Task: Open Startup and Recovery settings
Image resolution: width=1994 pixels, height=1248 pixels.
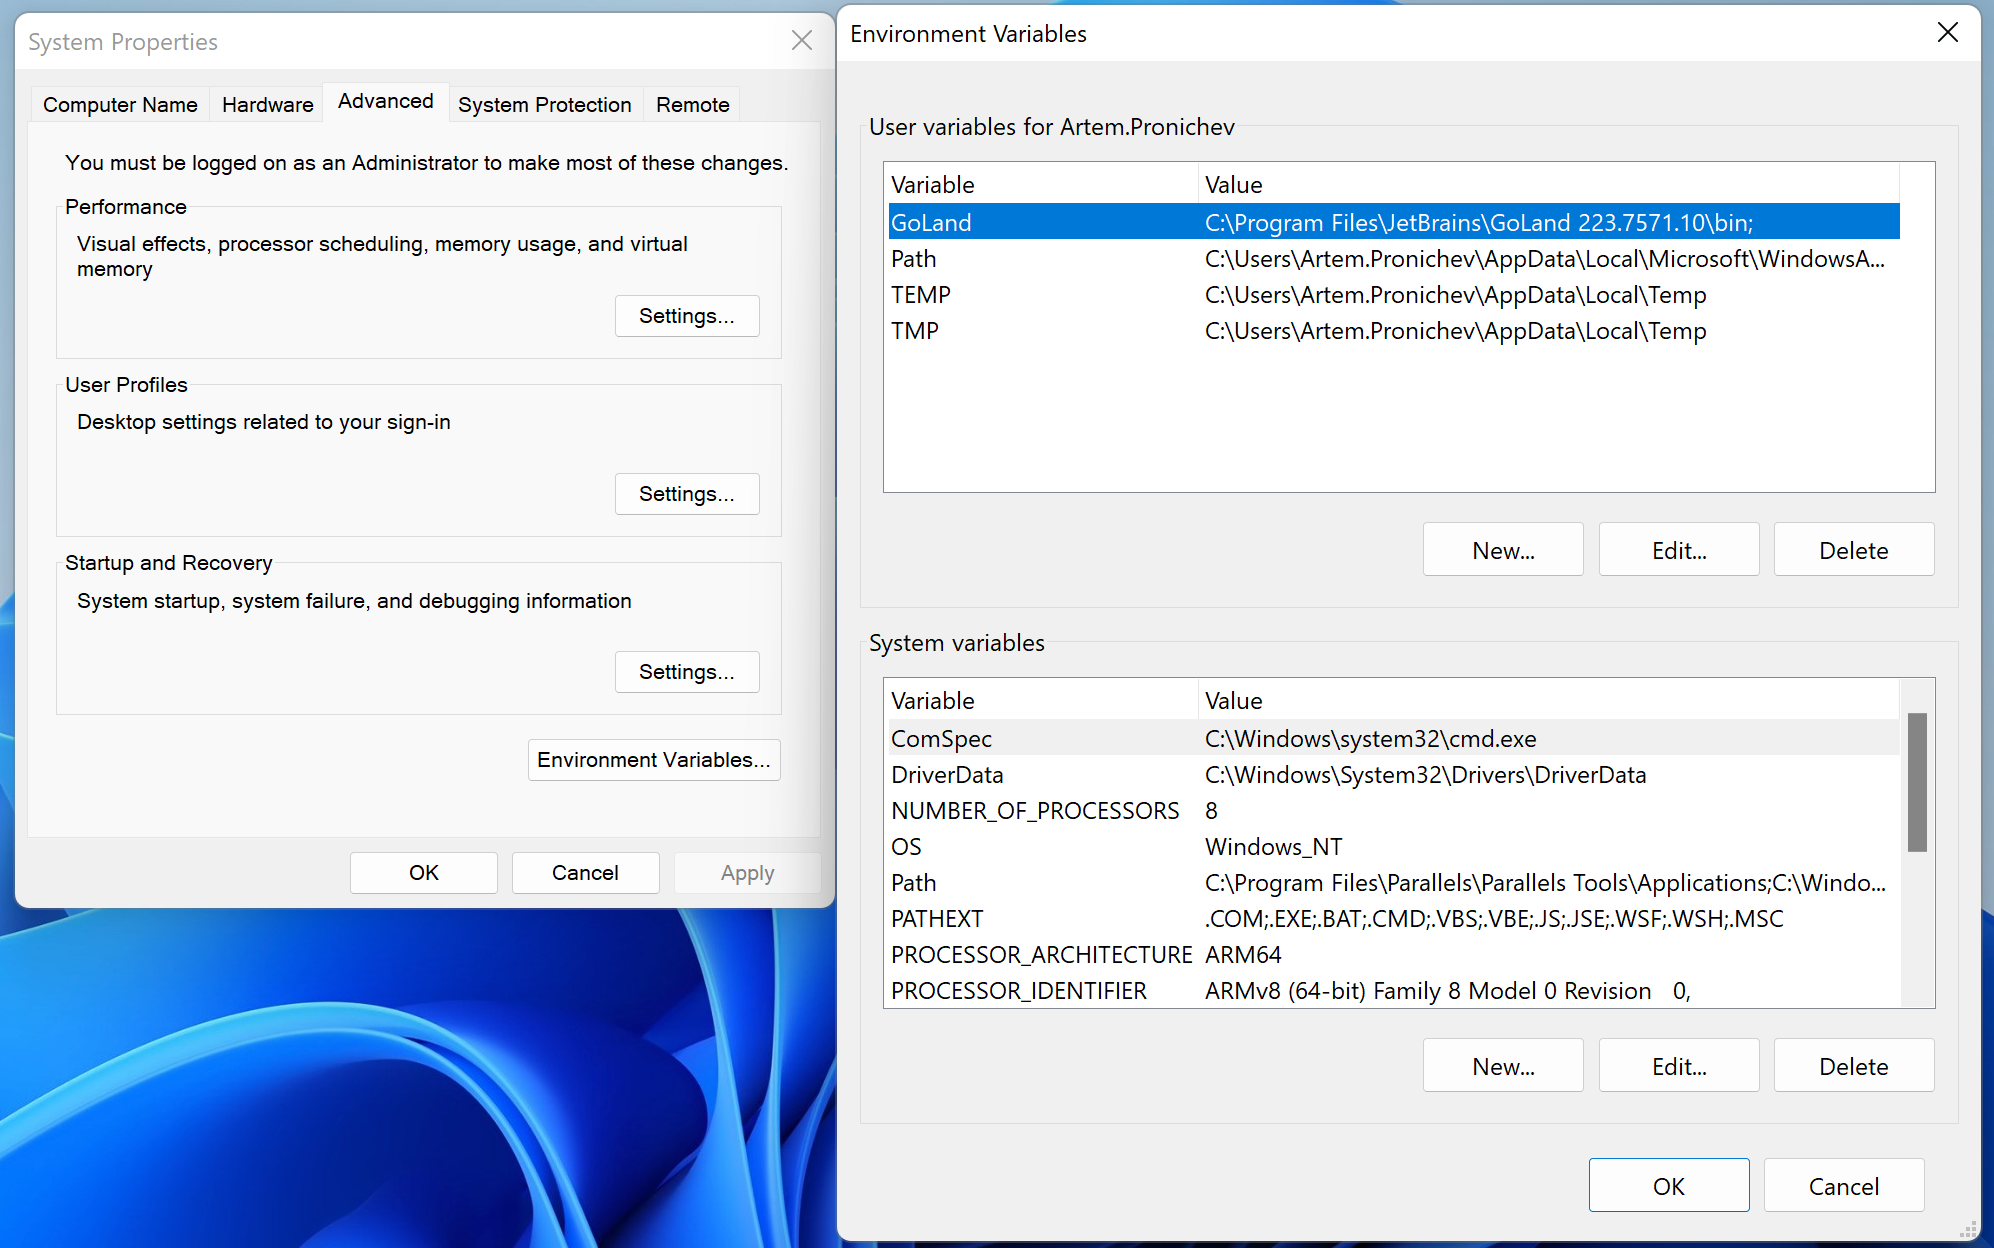Action: point(687,671)
